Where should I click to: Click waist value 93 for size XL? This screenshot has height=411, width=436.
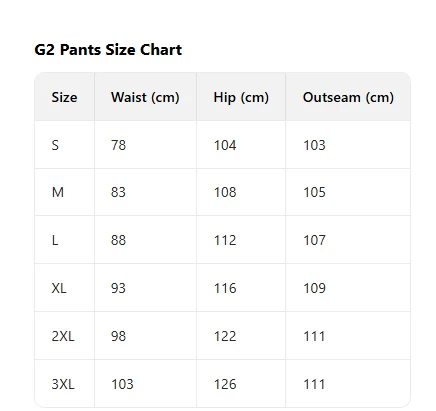point(118,288)
